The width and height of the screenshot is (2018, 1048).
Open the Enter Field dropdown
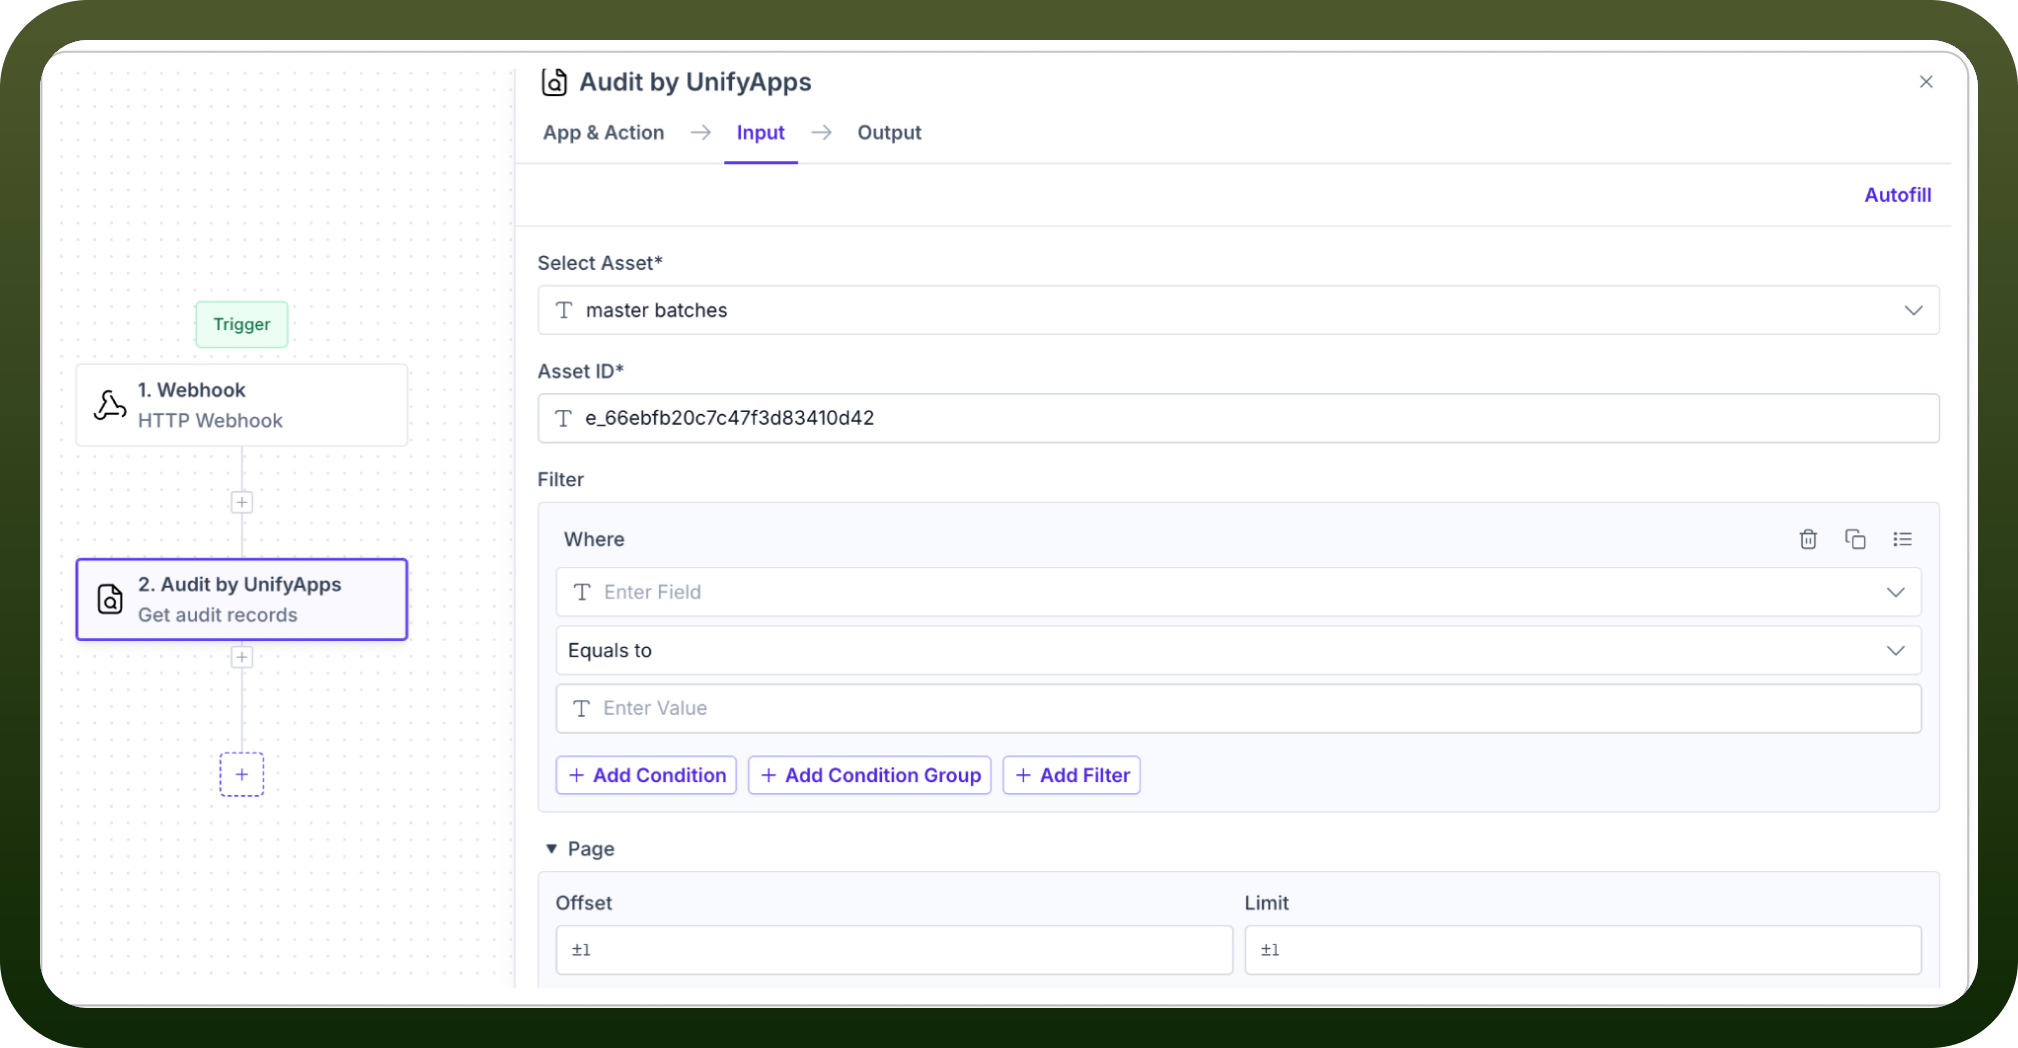pyautogui.click(x=1238, y=592)
